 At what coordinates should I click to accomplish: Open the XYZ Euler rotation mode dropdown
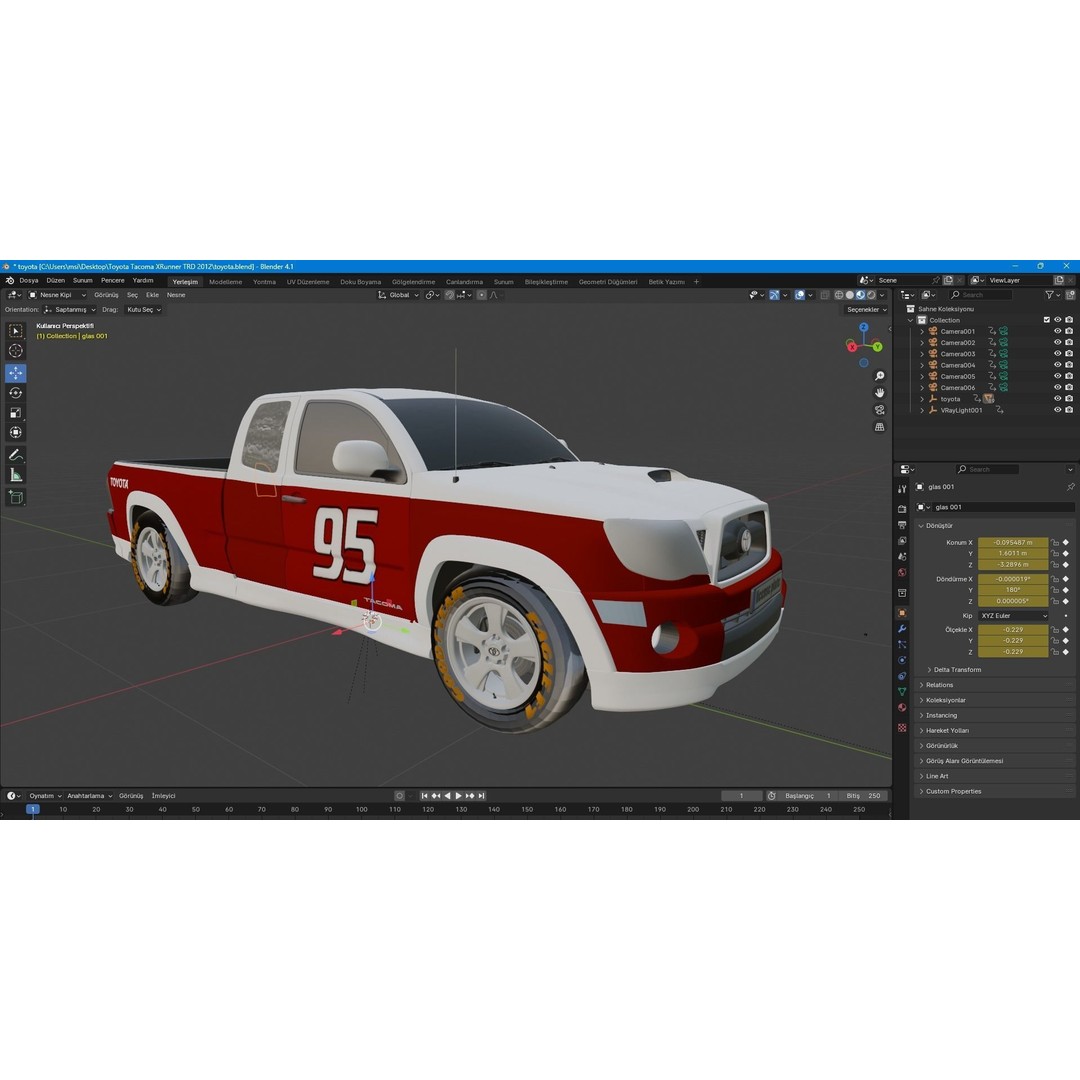coord(1013,616)
